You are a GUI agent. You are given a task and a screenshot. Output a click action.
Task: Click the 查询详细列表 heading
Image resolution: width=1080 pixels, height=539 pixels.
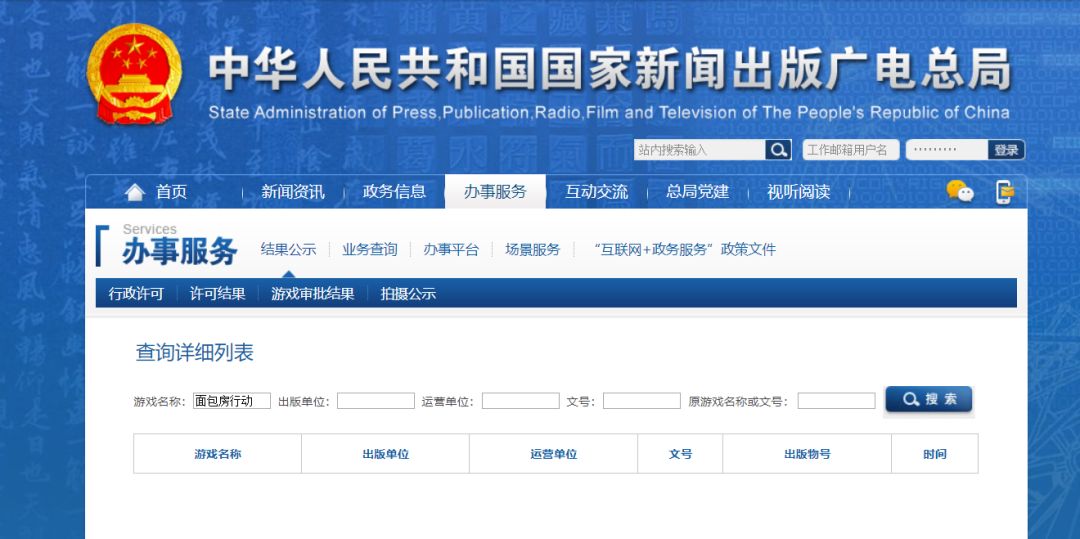pos(195,352)
